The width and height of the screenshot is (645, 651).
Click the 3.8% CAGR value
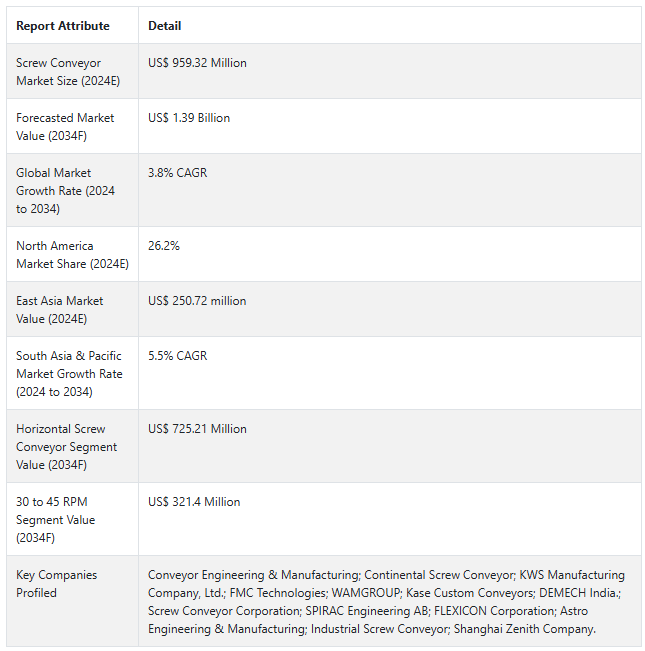click(176, 173)
